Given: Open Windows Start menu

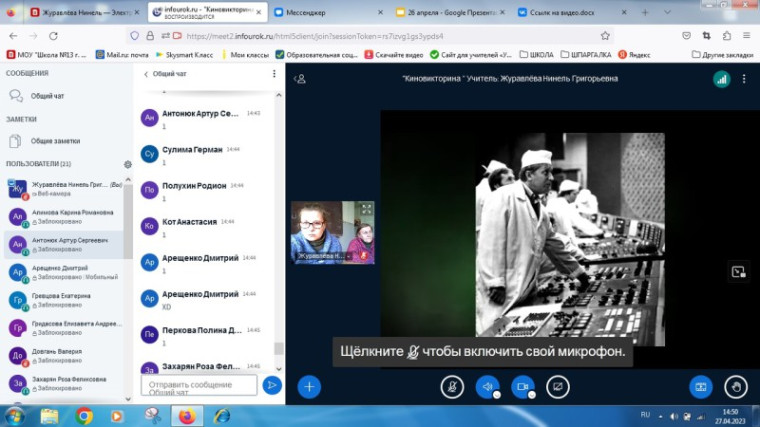Looking at the screenshot, I should [x=14, y=416].
